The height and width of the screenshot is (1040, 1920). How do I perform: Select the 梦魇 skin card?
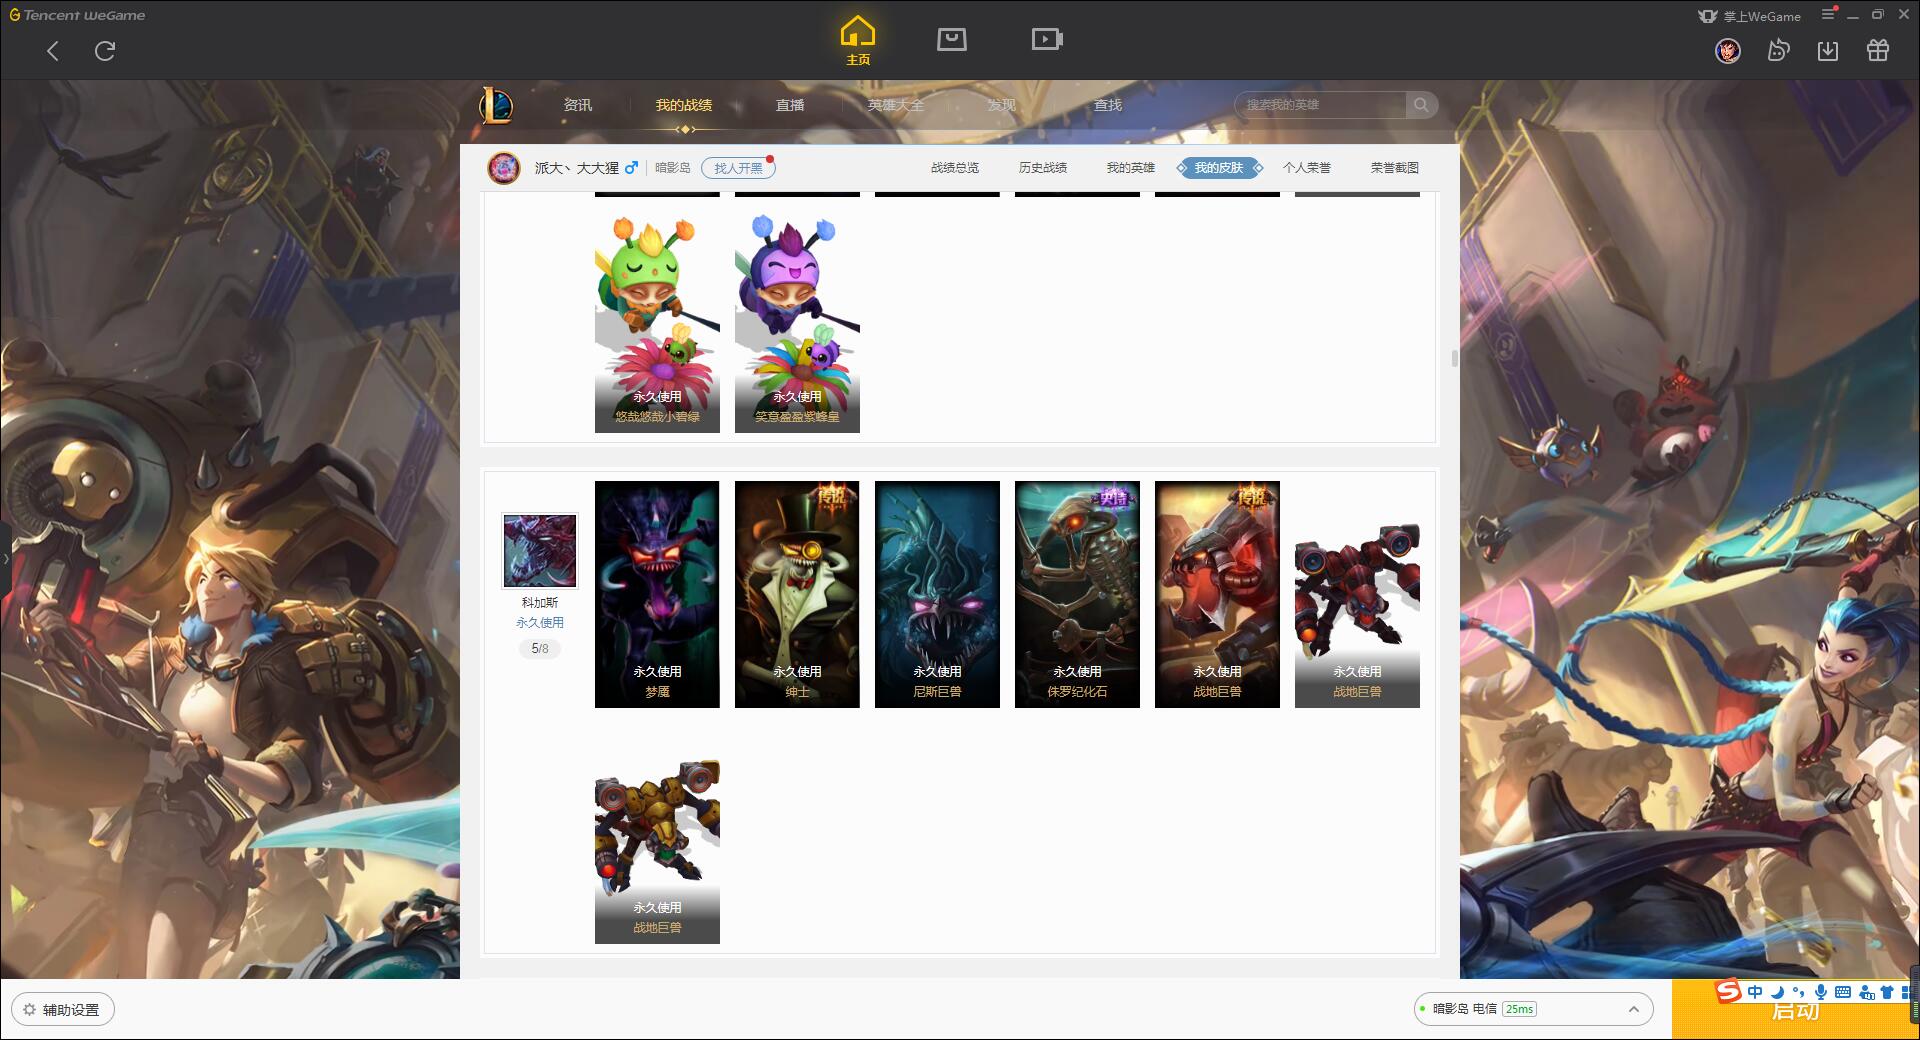point(657,594)
